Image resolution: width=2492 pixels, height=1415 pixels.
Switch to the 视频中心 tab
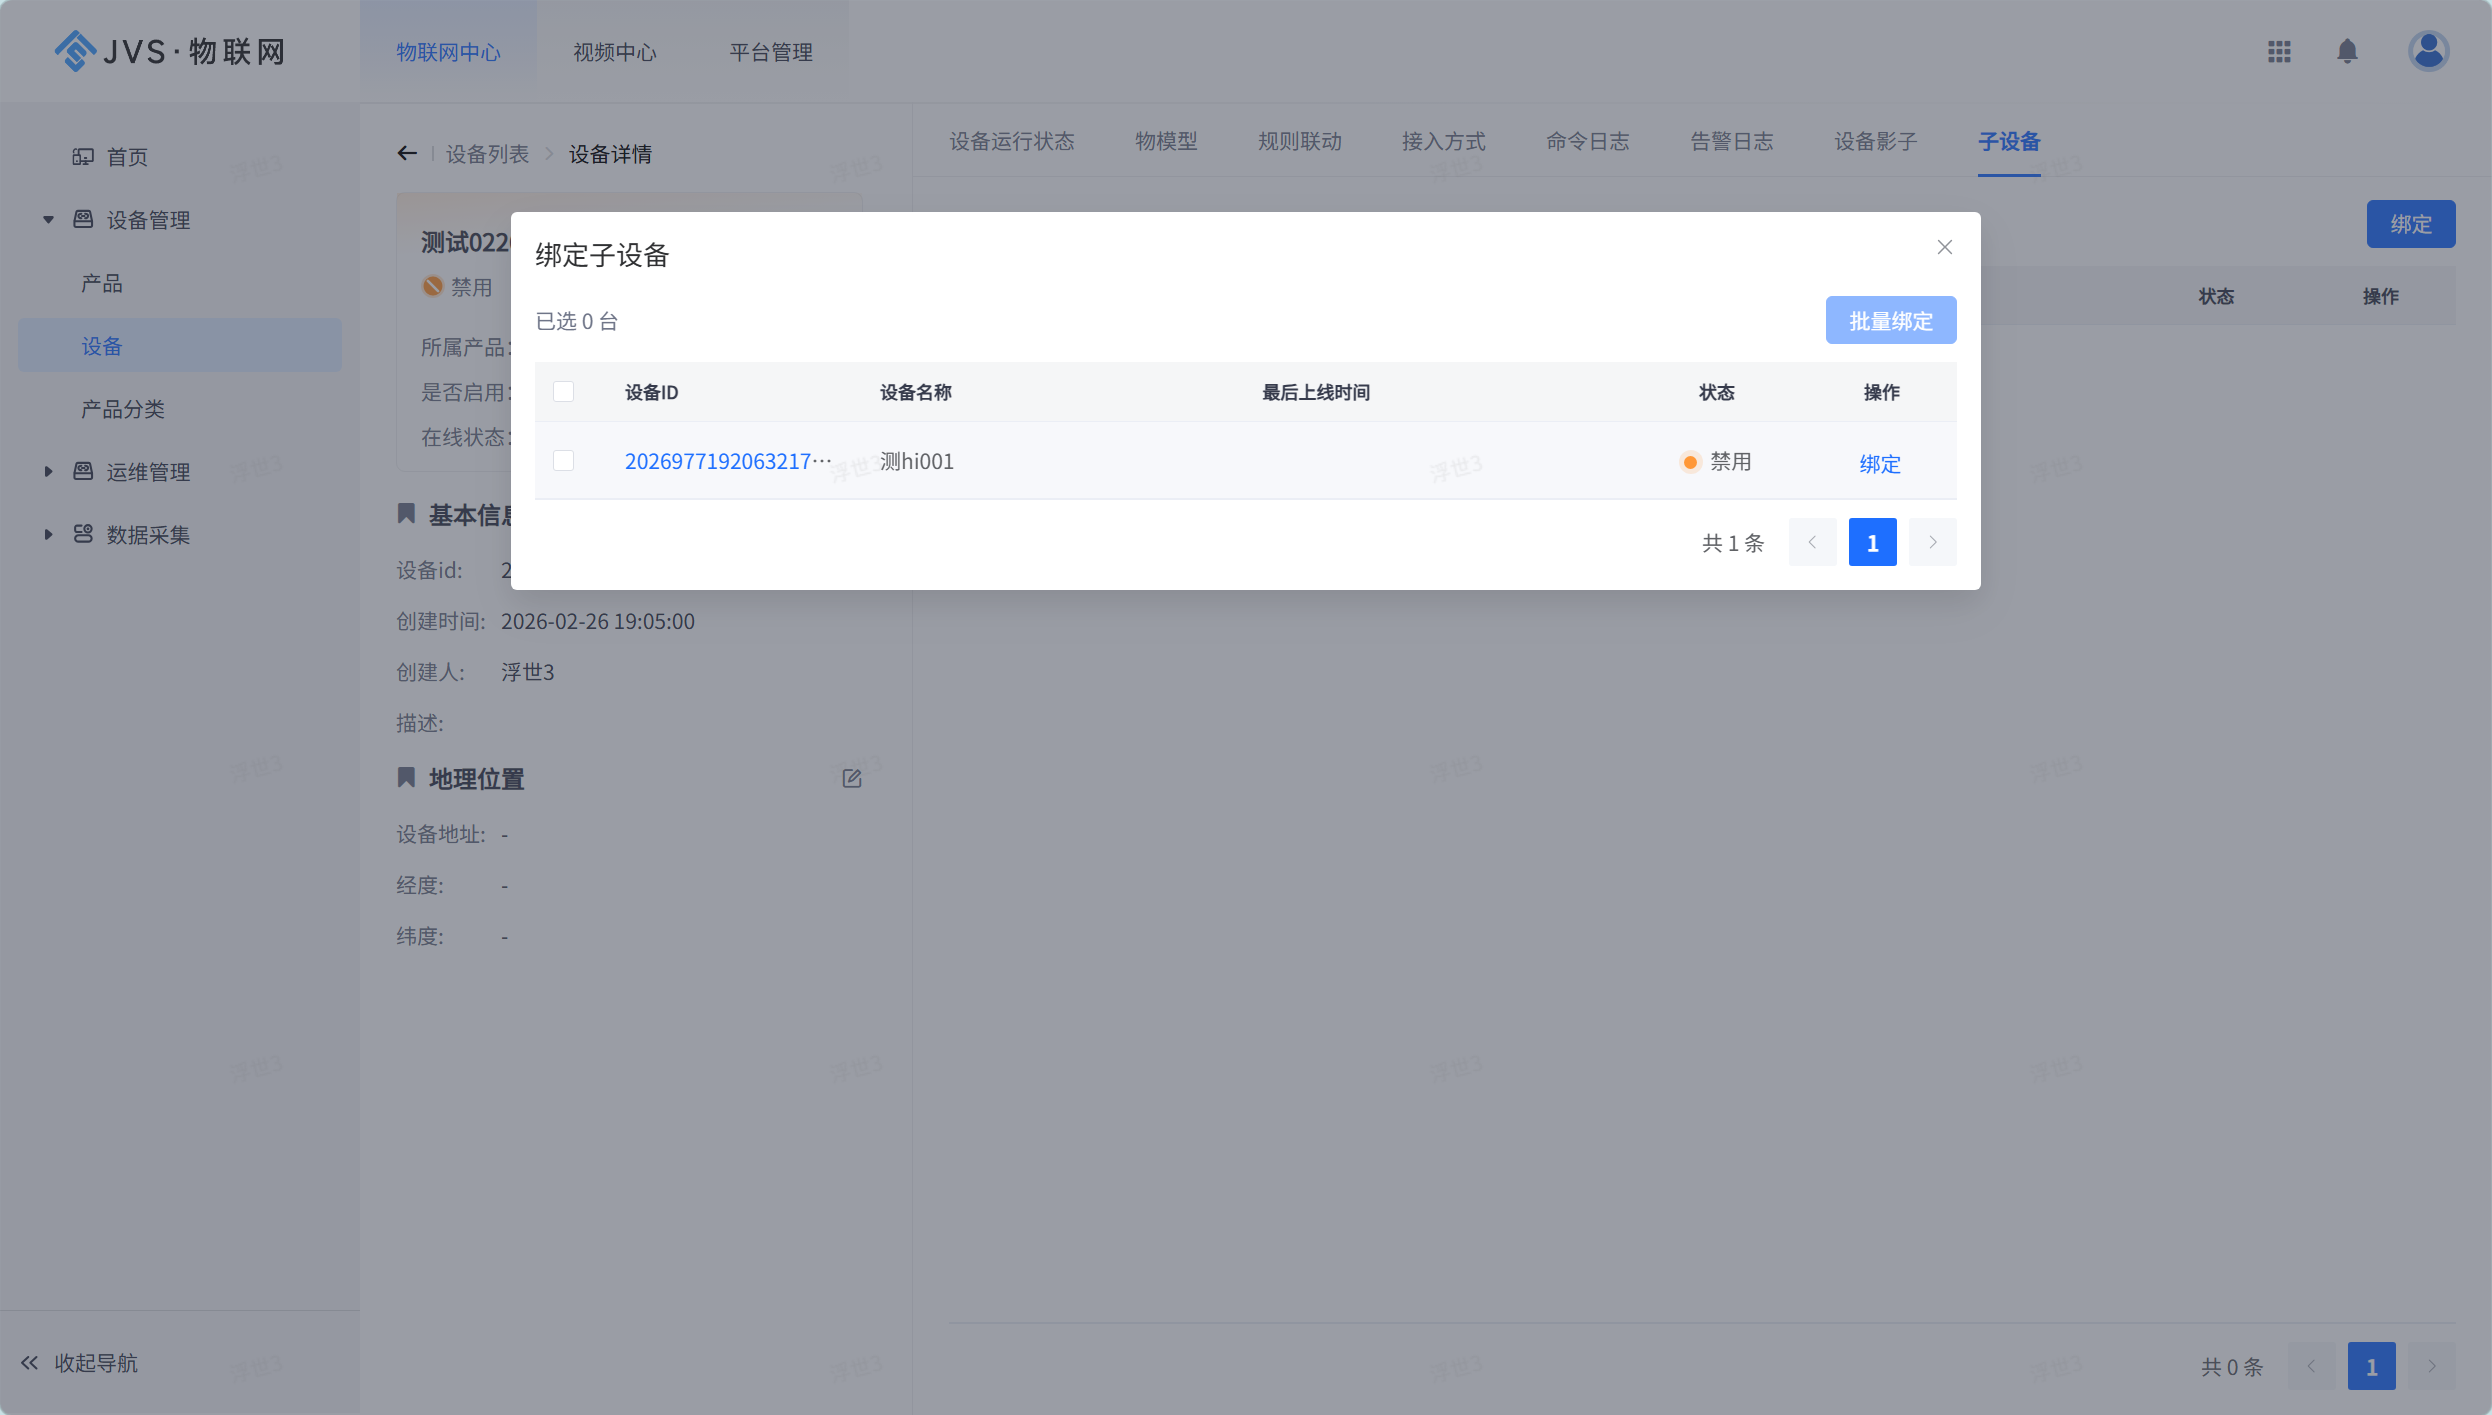coord(614,52)
